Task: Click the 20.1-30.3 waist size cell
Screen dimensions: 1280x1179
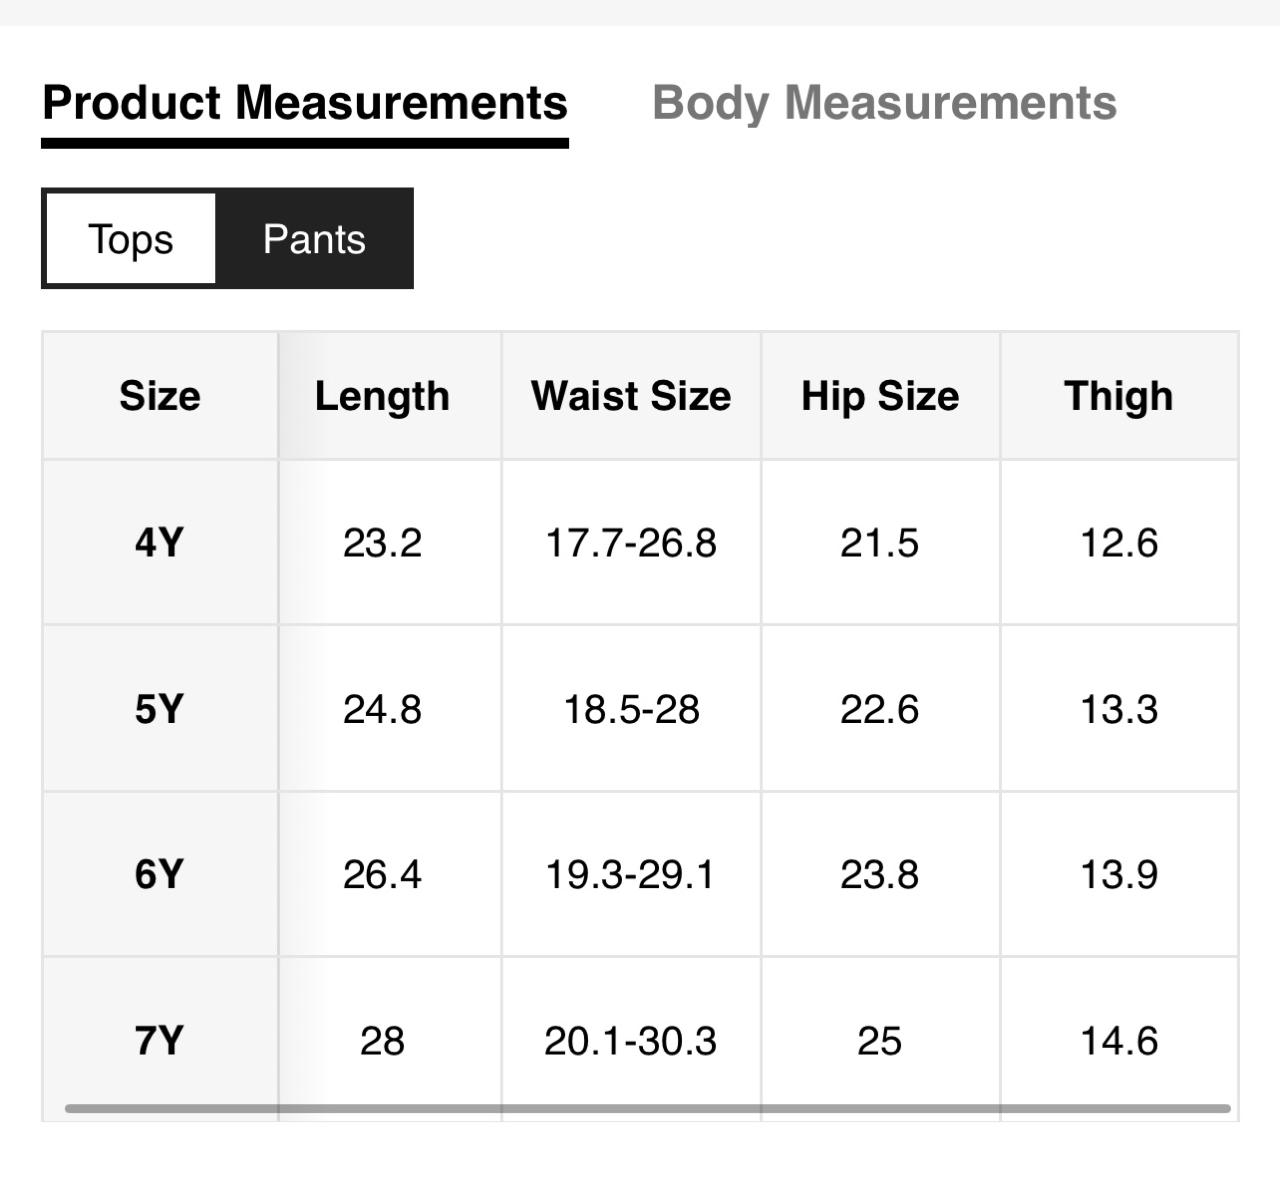Action: pos(631,1040)
